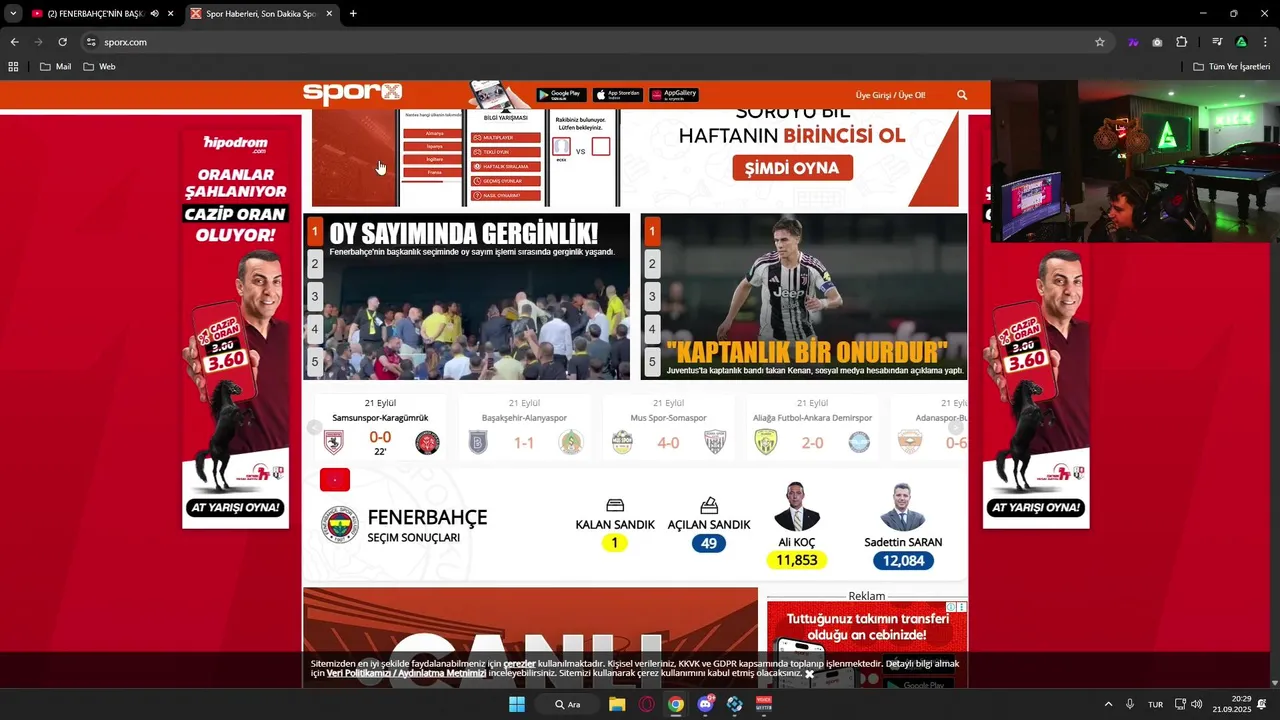Click the Sporx logo in the header

point(352,94)
